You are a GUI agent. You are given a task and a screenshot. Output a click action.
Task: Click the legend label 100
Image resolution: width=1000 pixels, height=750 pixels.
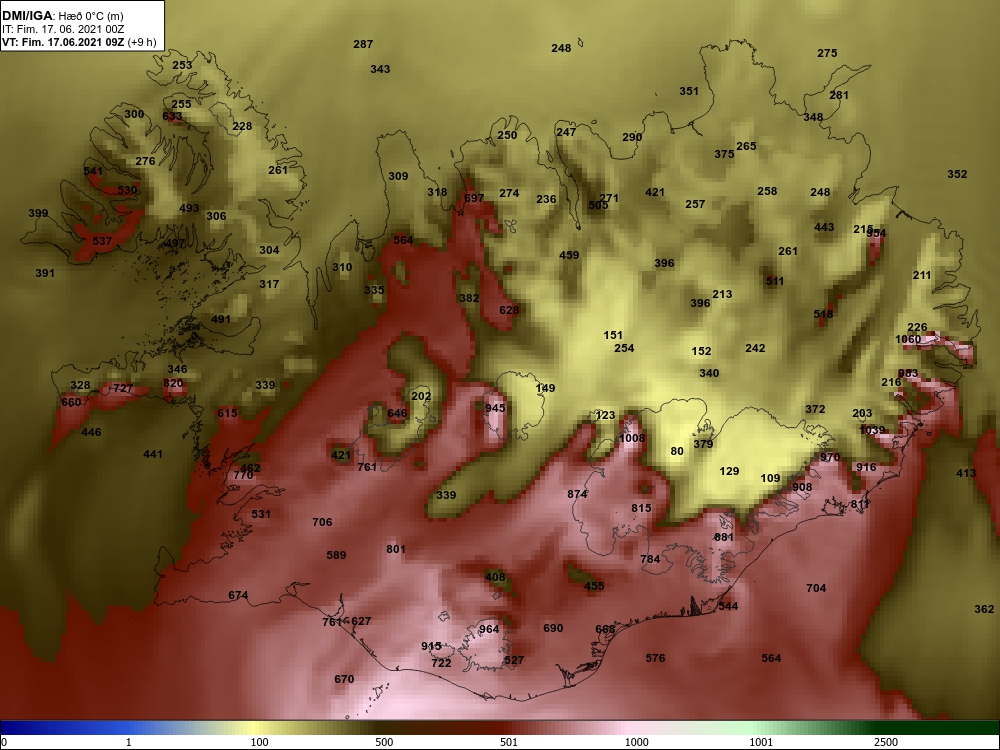point(259,742)
